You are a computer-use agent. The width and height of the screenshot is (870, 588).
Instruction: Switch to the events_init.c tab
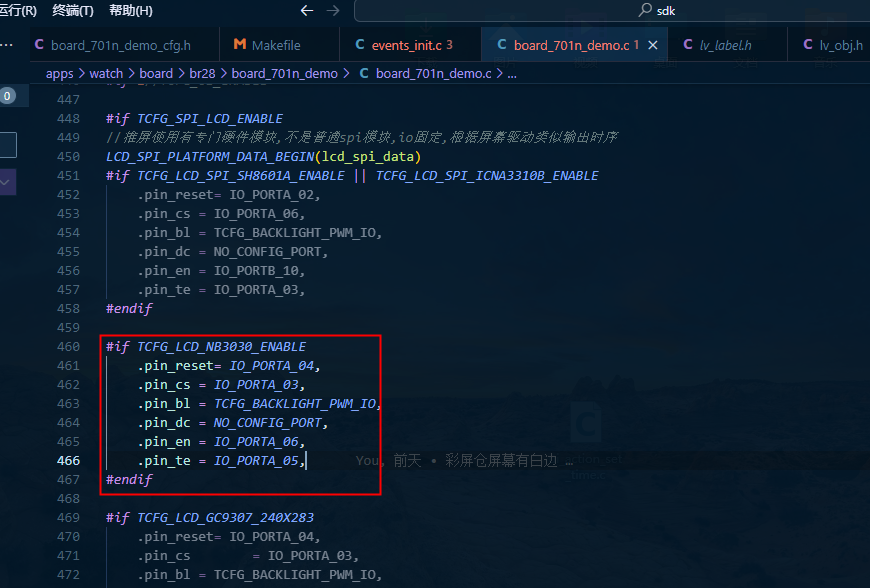click(x=411, y=45)
